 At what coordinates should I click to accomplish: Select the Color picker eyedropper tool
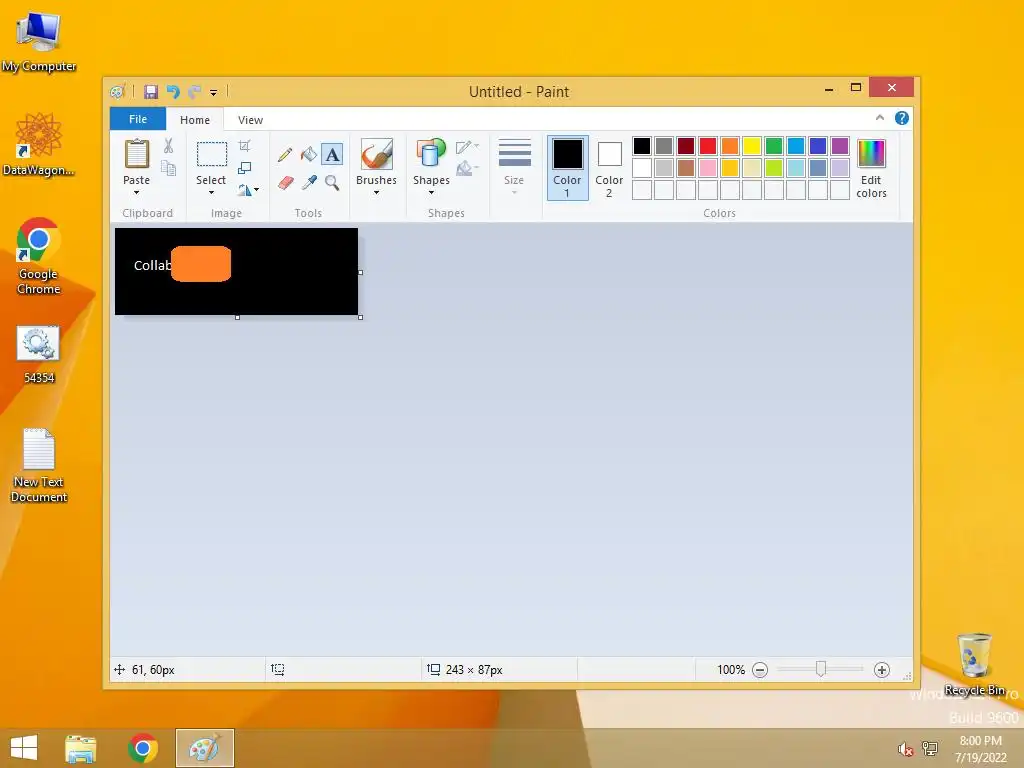[x=309, y=183]
